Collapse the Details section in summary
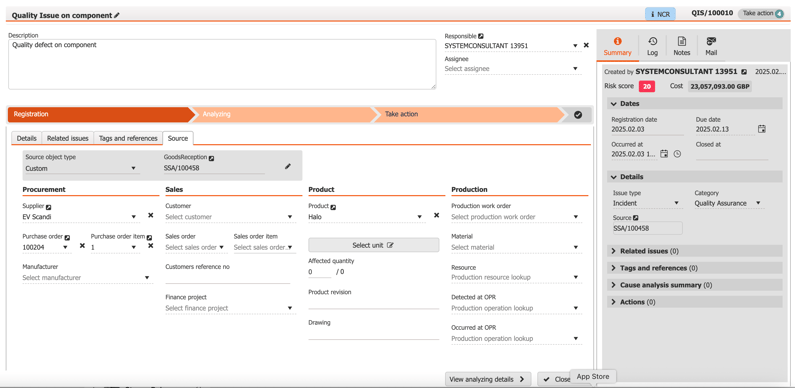 coord(695,177)
